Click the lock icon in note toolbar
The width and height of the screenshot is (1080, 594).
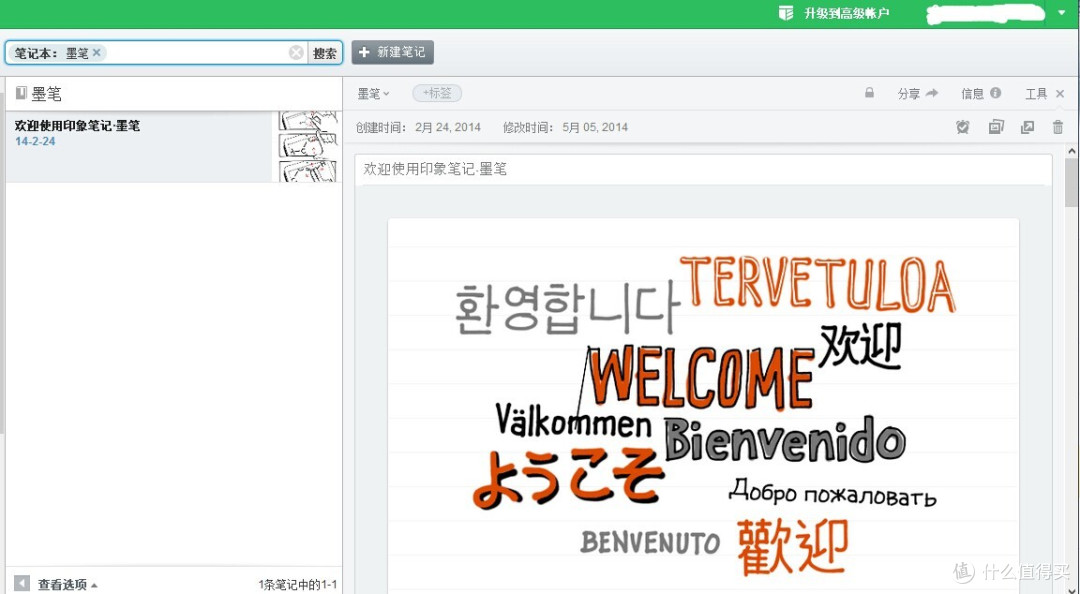(869, 92)
